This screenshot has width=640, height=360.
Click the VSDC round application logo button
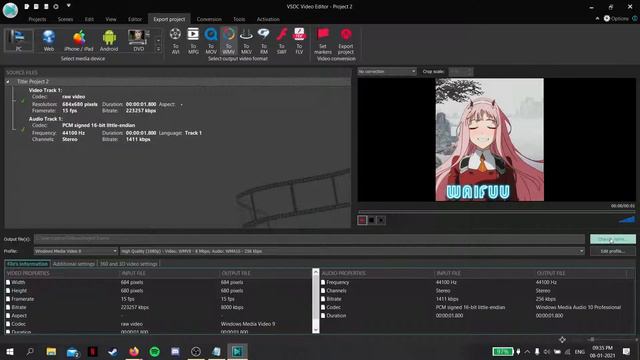[x=10, y=10]
